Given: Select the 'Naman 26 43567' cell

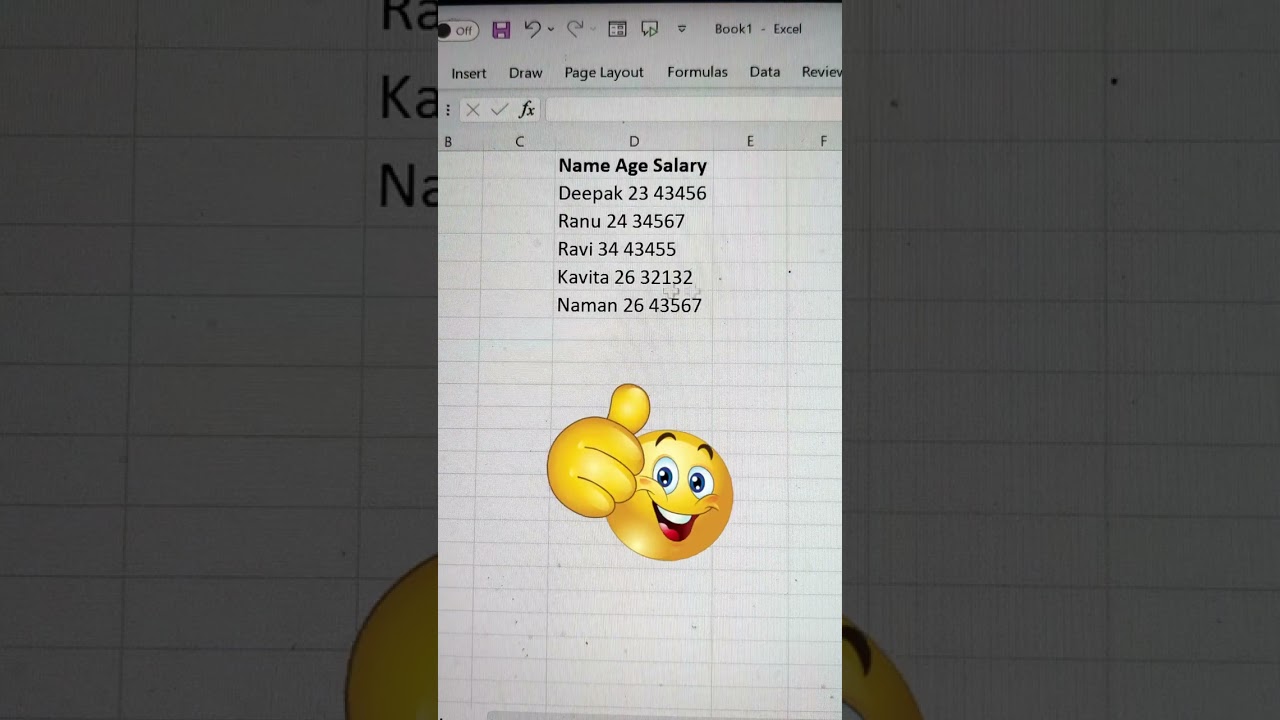Looking at the screenshot, I should coord(633,305).
